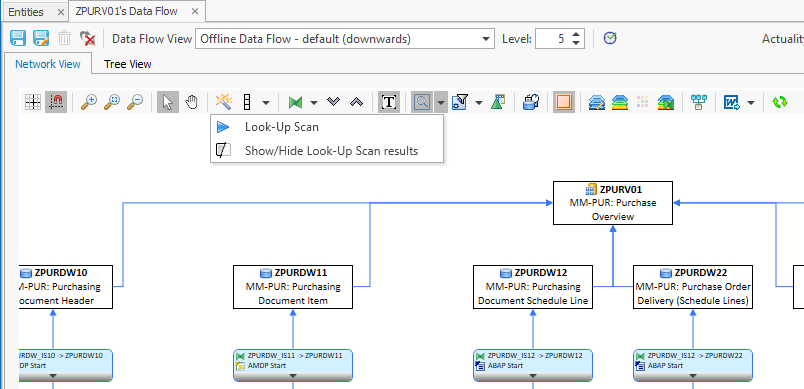804x389 pixels.
Task: Toggle the magnet snap icon
Action: click(55, 103)
